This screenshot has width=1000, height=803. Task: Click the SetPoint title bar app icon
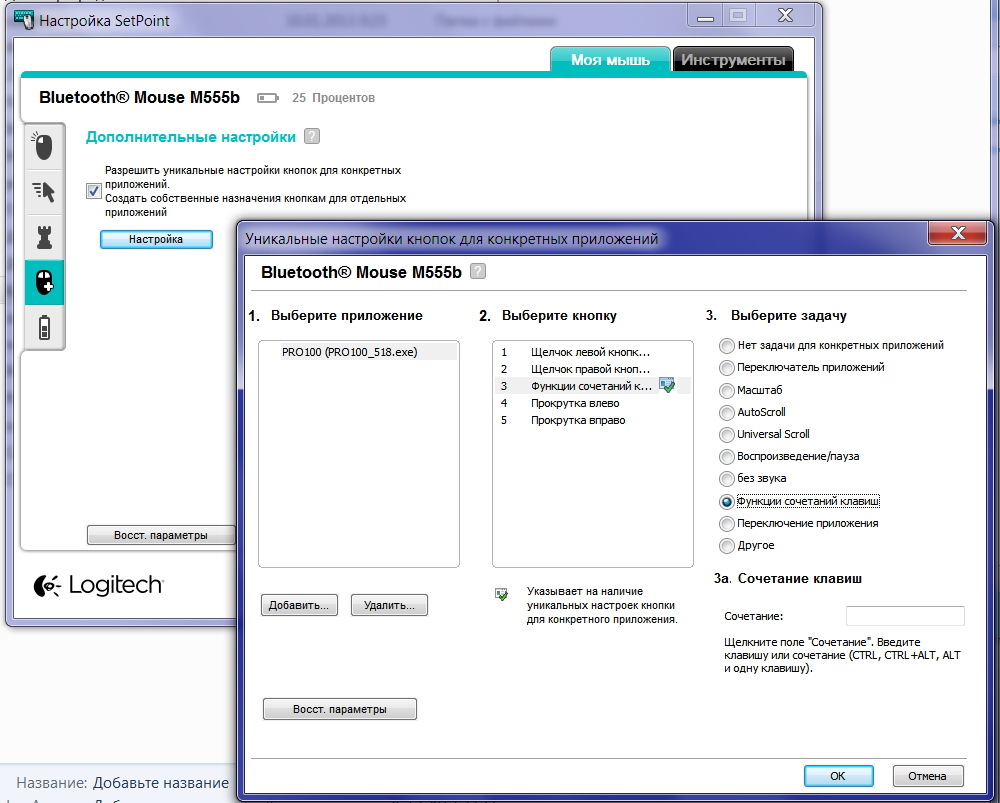[24, 20]
